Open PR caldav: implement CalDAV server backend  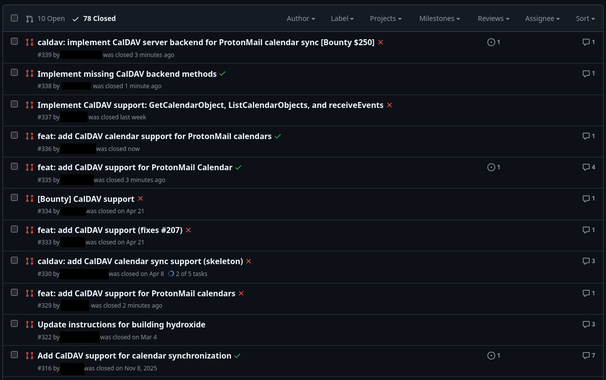(x=206, y=42)
